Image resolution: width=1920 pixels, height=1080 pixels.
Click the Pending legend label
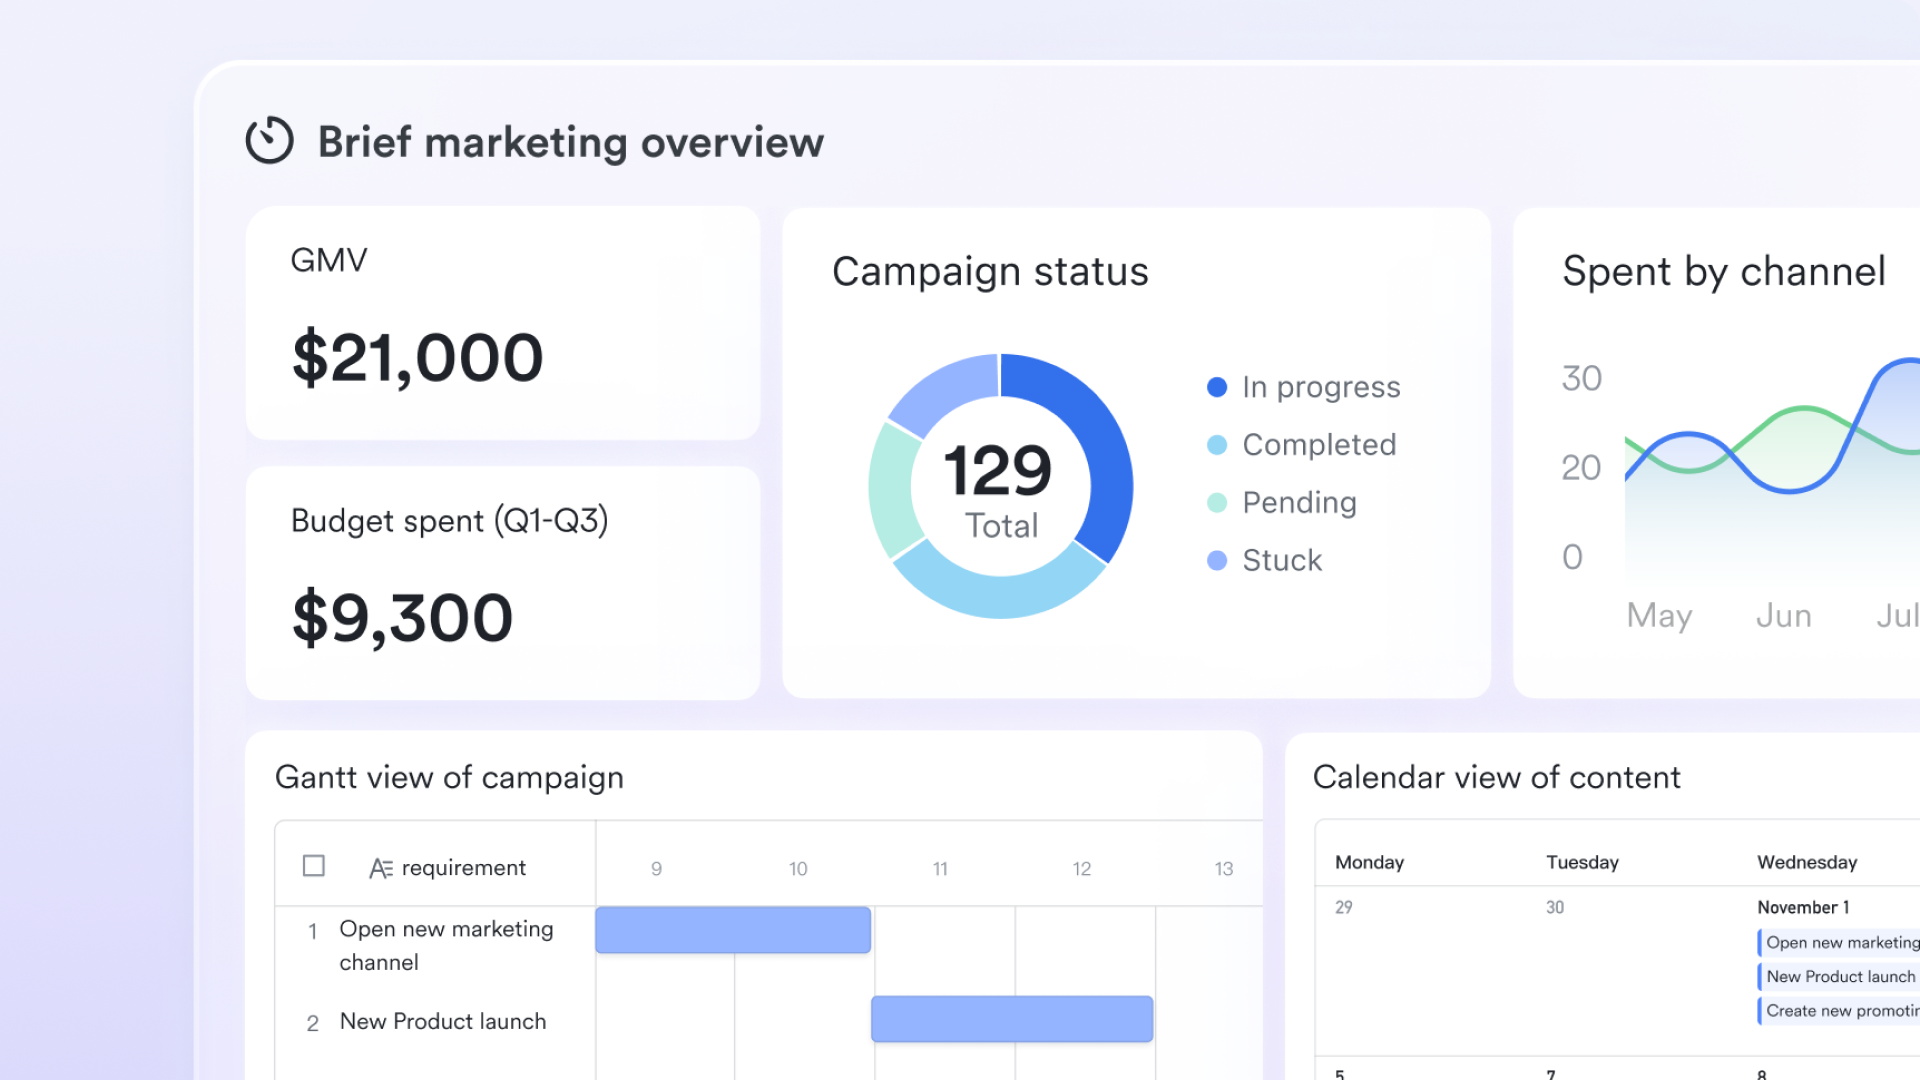coord(1299,503)
